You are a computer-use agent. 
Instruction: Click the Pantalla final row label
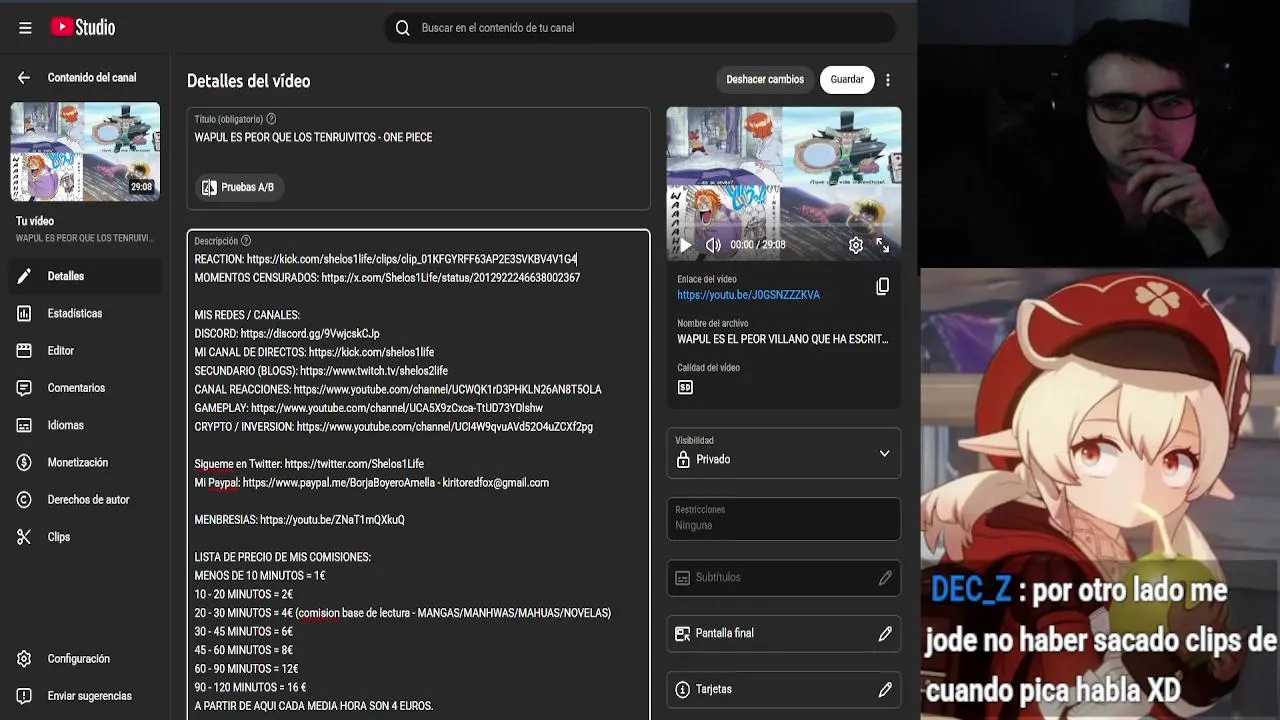[x=725, y=634]
